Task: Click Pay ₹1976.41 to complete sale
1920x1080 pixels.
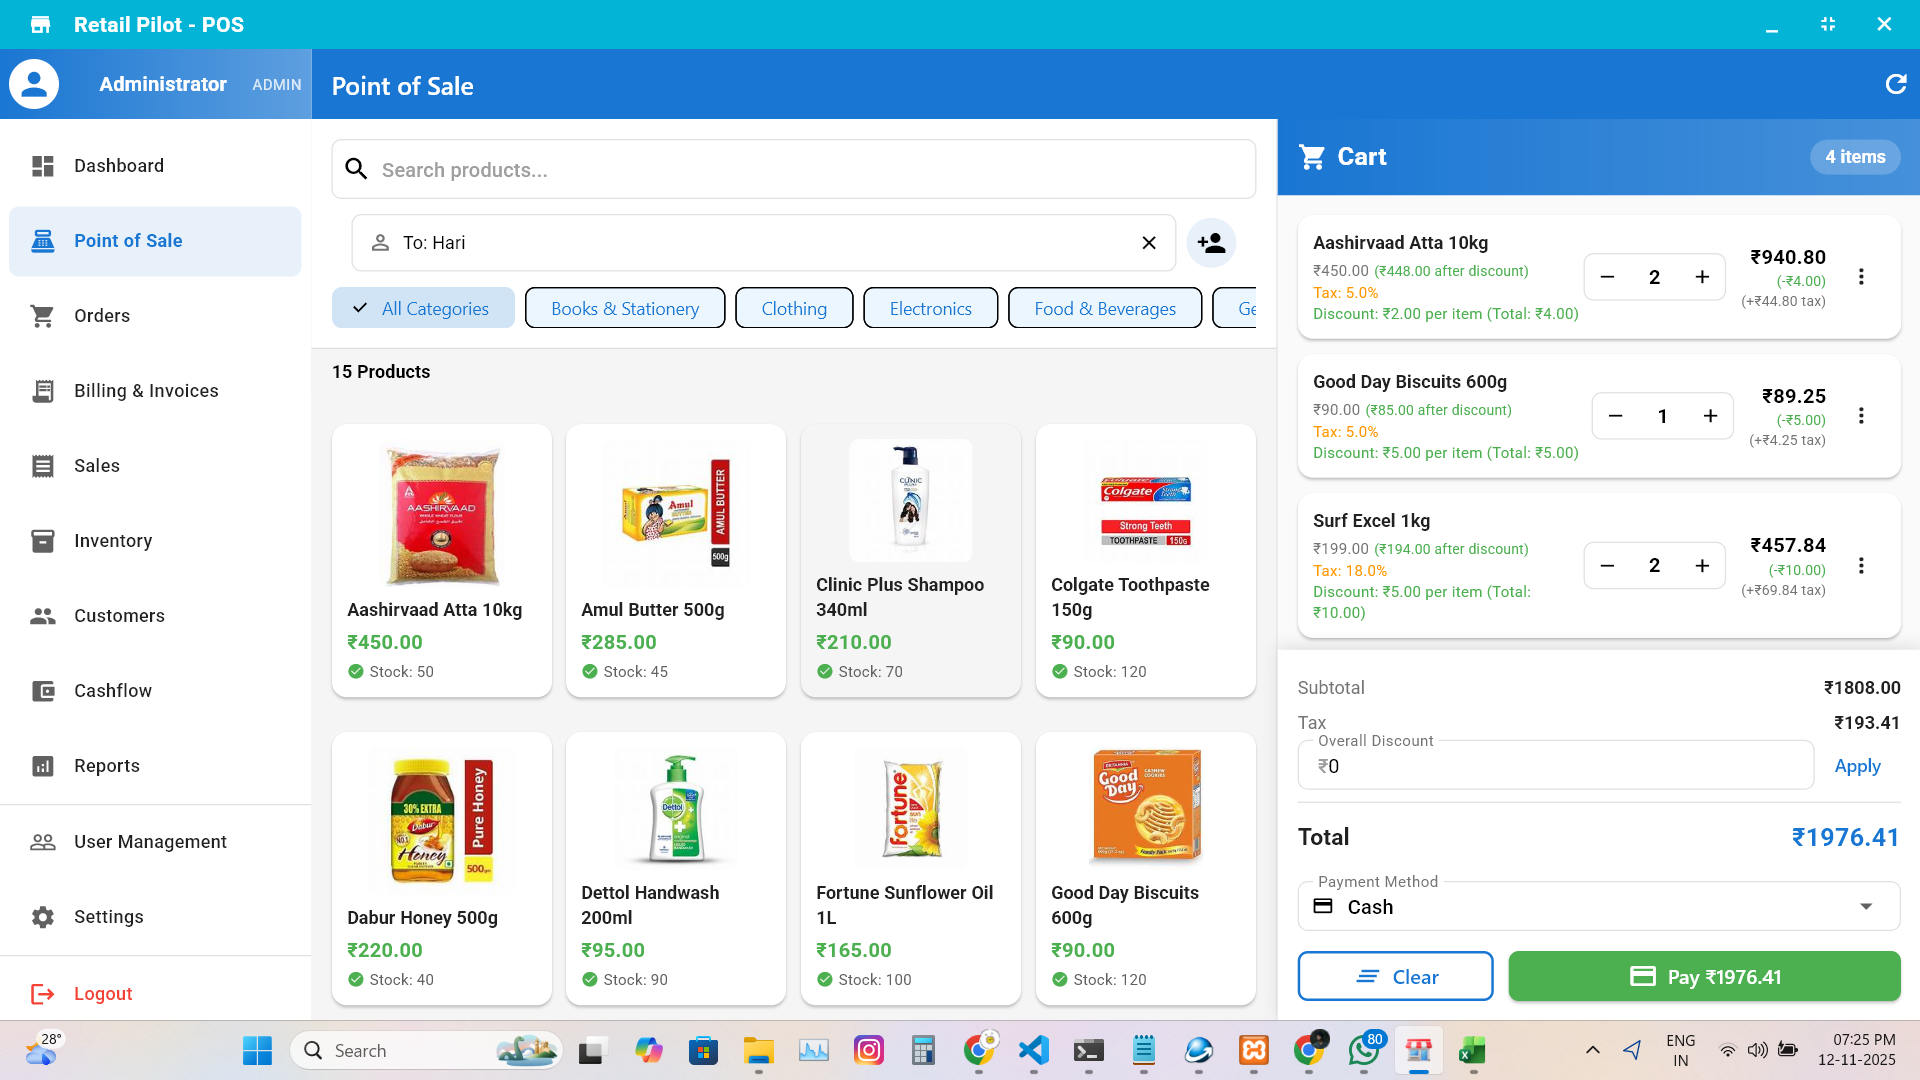Action: pos(1704,976)
